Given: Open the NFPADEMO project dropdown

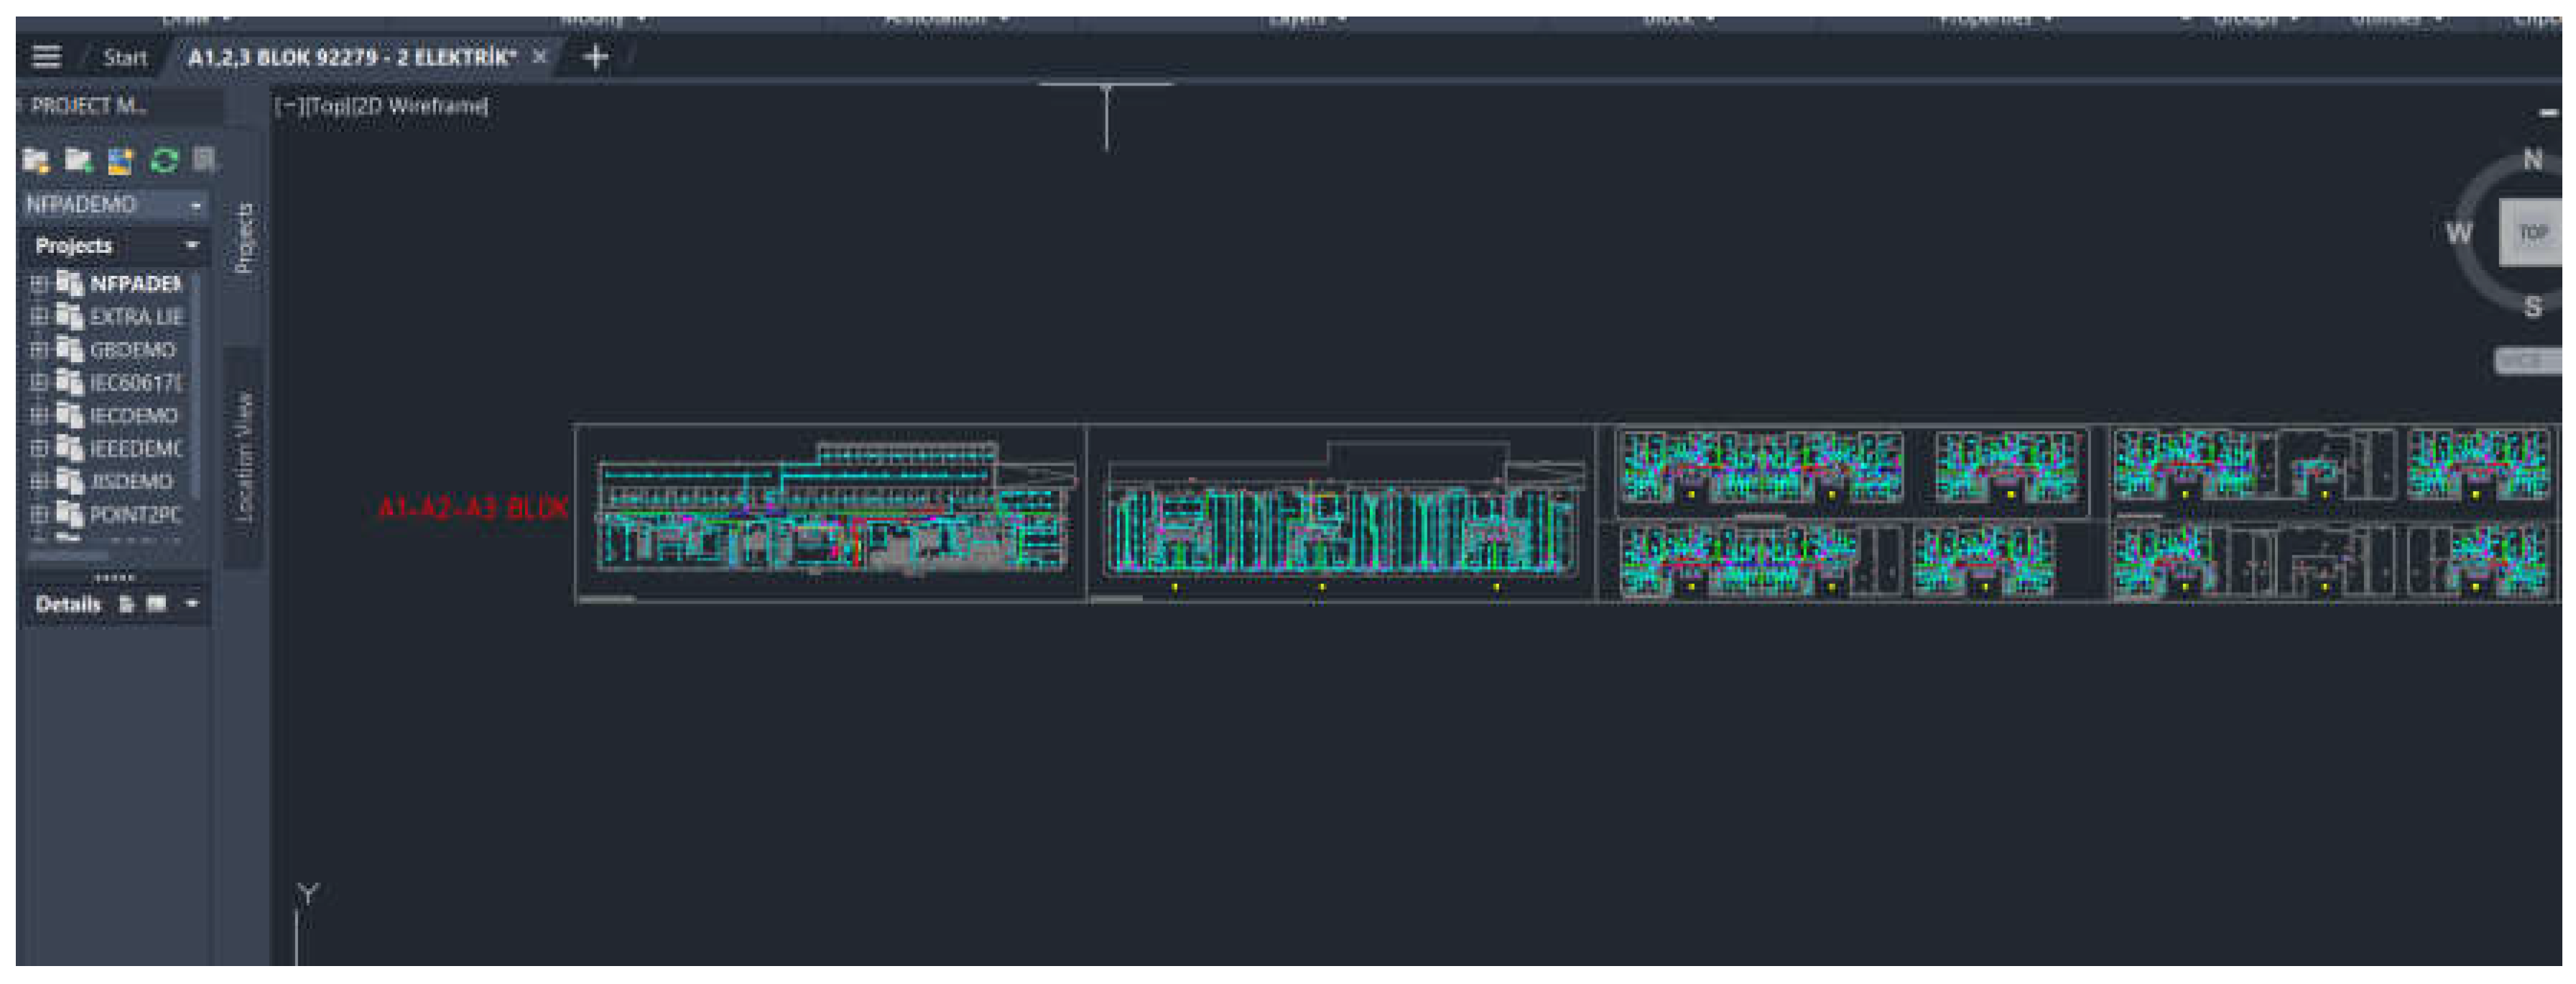Looking at the screenshot, I should click(x=114, y=204).
